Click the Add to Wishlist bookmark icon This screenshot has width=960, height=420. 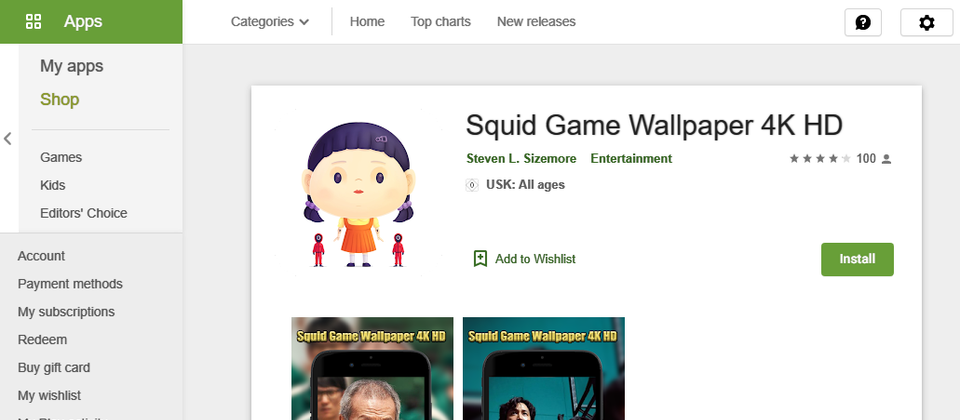[x=481, y=258]
